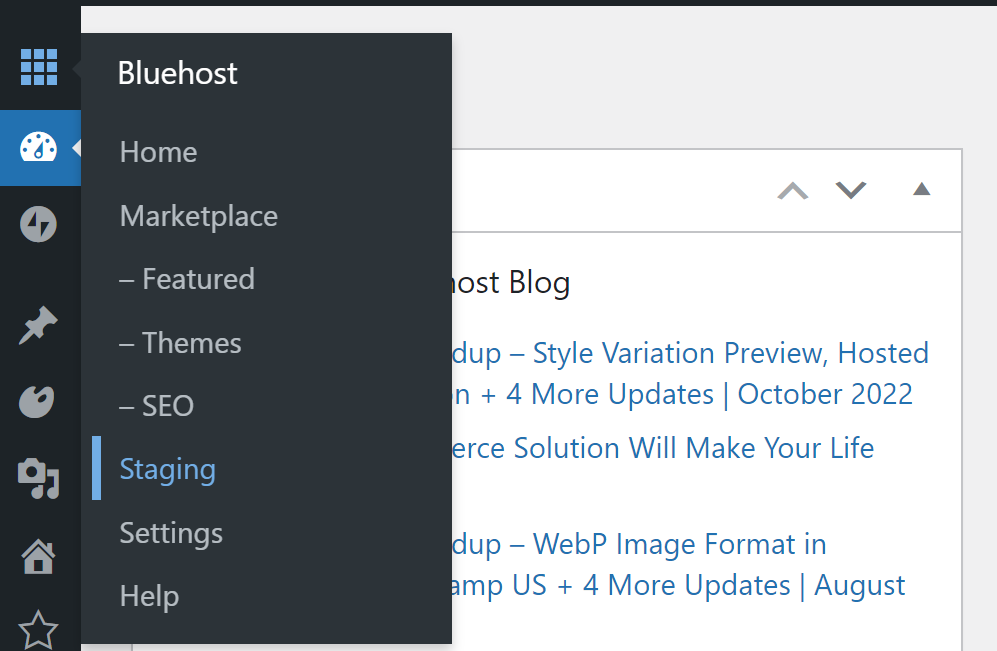
Task: Move the widget down using the down chevron
Action: [850, 190]
